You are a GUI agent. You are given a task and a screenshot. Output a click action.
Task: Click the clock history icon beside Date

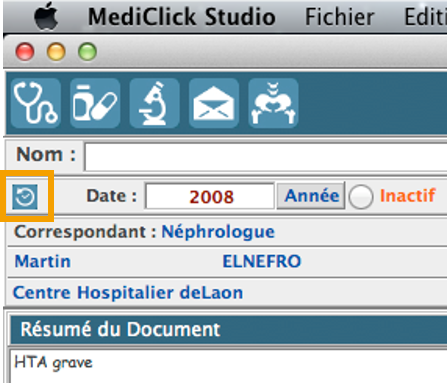pos(25,197)
